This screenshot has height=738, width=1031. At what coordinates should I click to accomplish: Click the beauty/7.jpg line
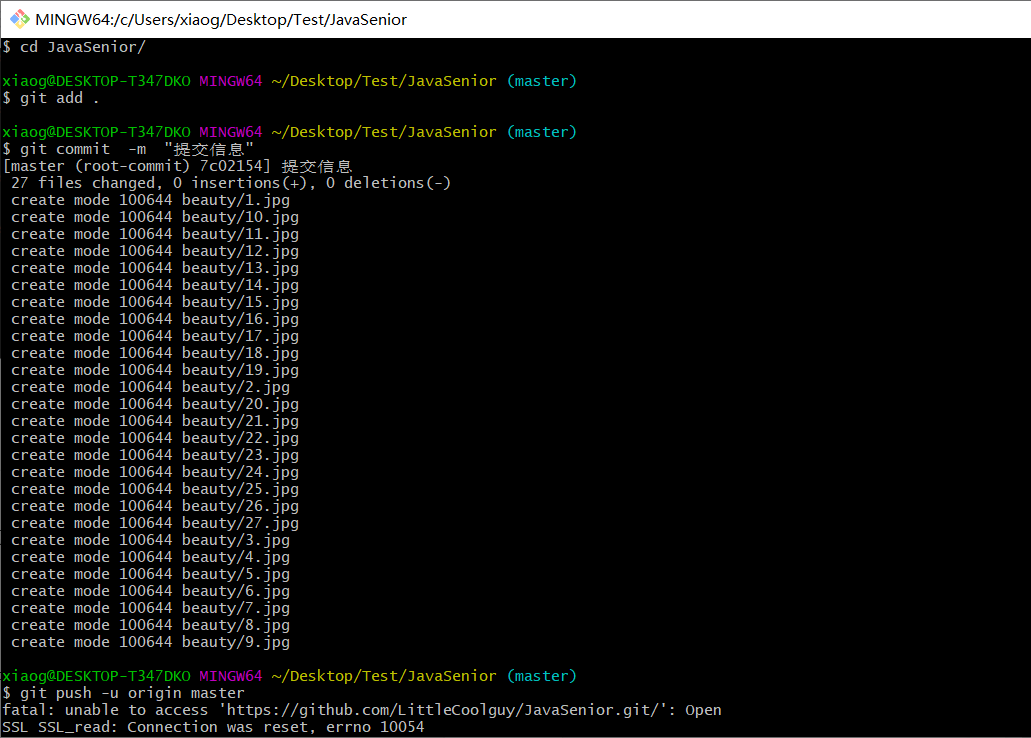click(x=151, y=608)
